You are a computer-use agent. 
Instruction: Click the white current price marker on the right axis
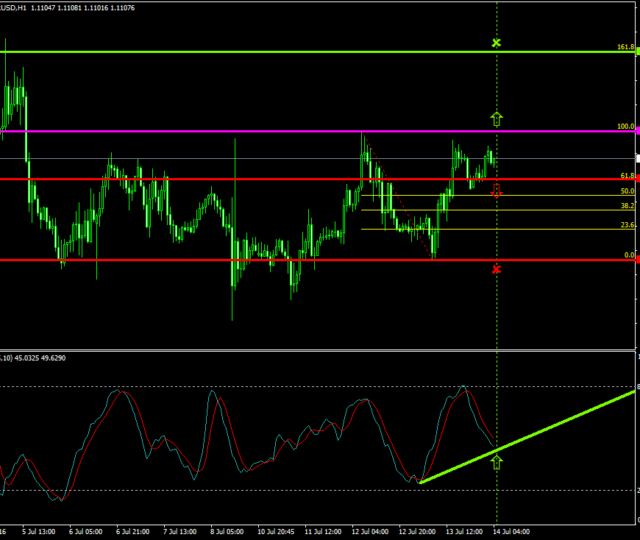(636, 159)
